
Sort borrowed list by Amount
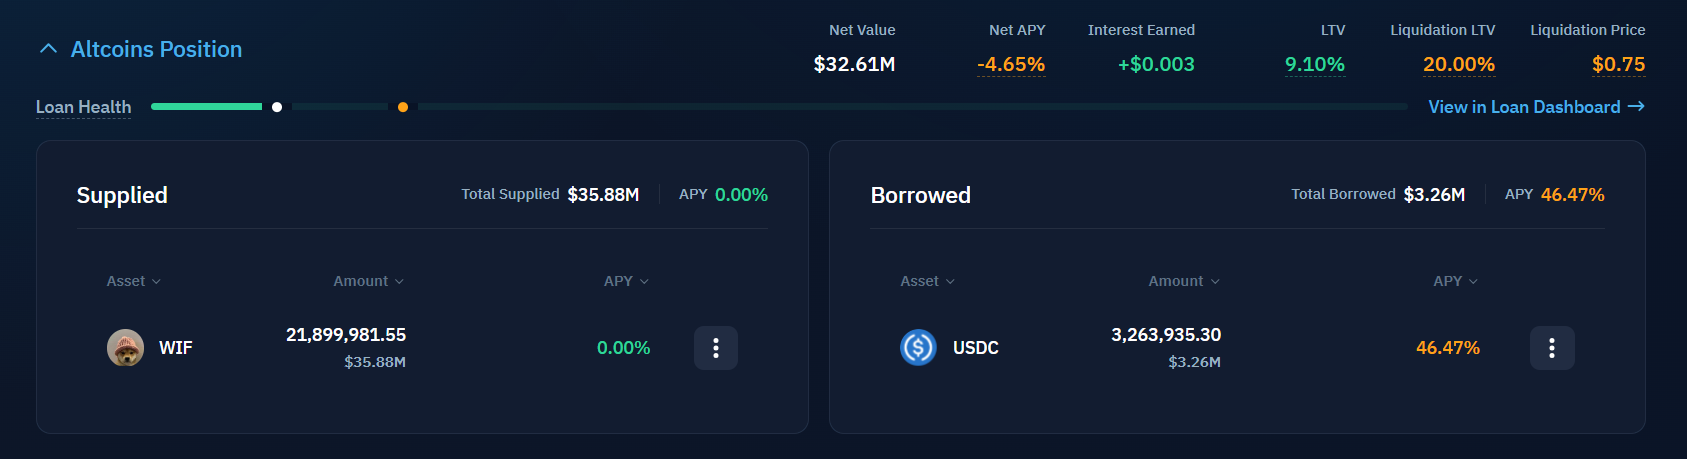coord(1183,282)
